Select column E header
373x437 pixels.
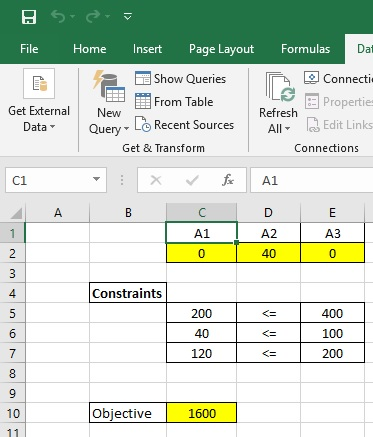pos(332,212)
